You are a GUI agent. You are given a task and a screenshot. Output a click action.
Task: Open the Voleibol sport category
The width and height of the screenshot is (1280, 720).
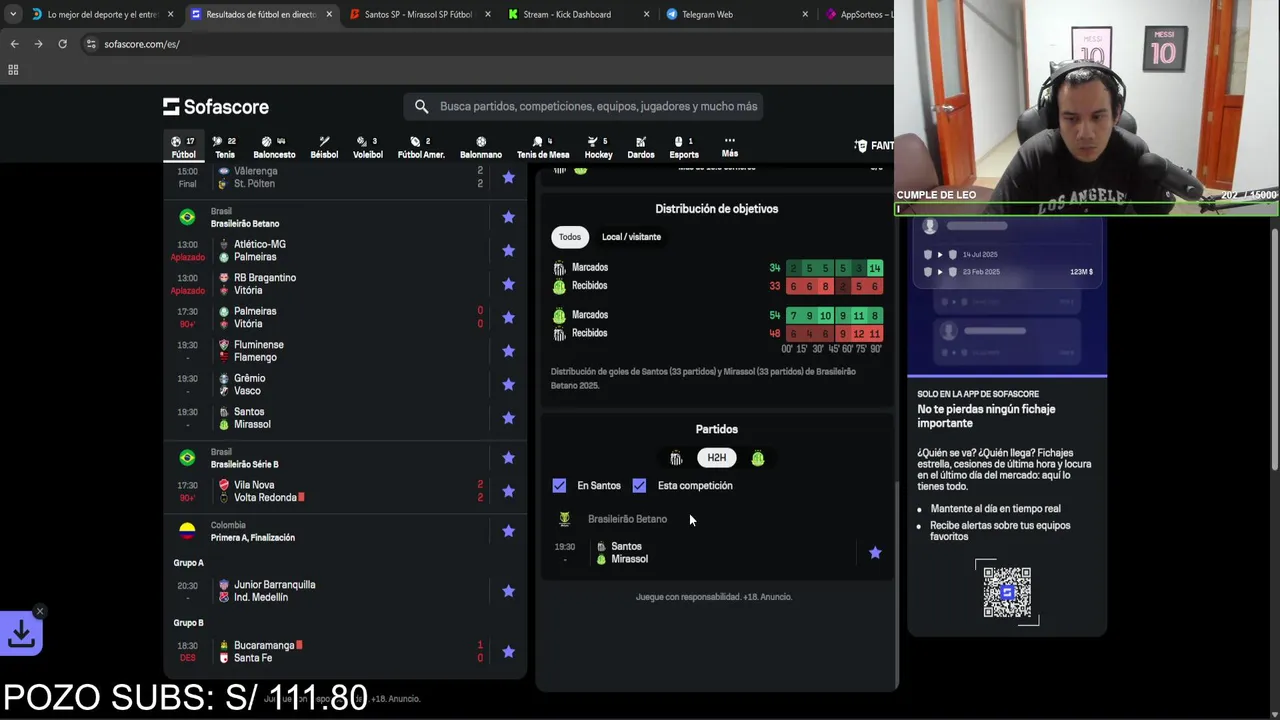pos(367,147)
